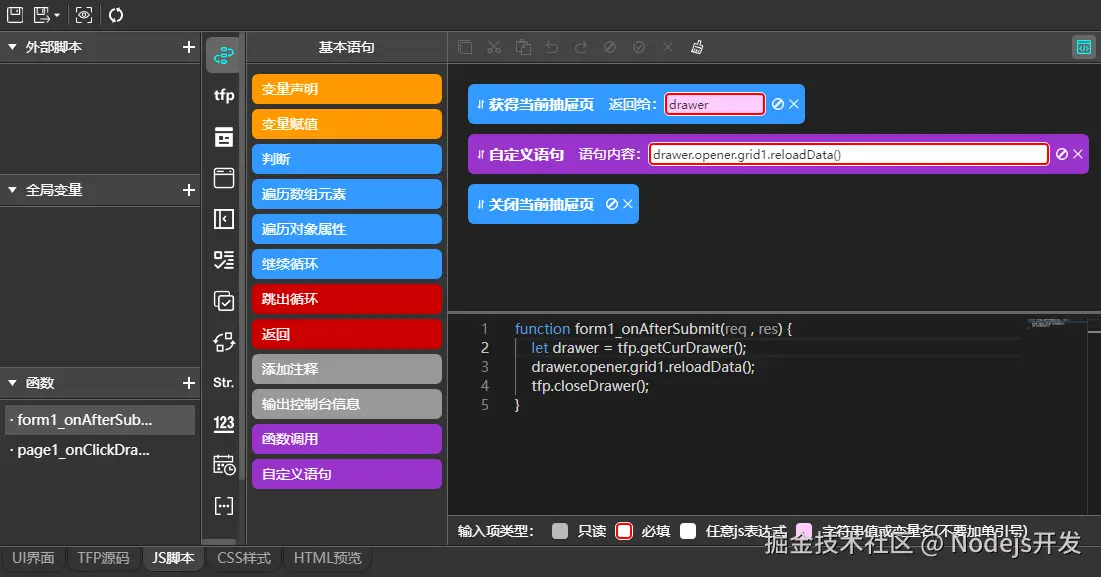
Task: Click the redo arrow icon
Action: click(x=581, y=47)
